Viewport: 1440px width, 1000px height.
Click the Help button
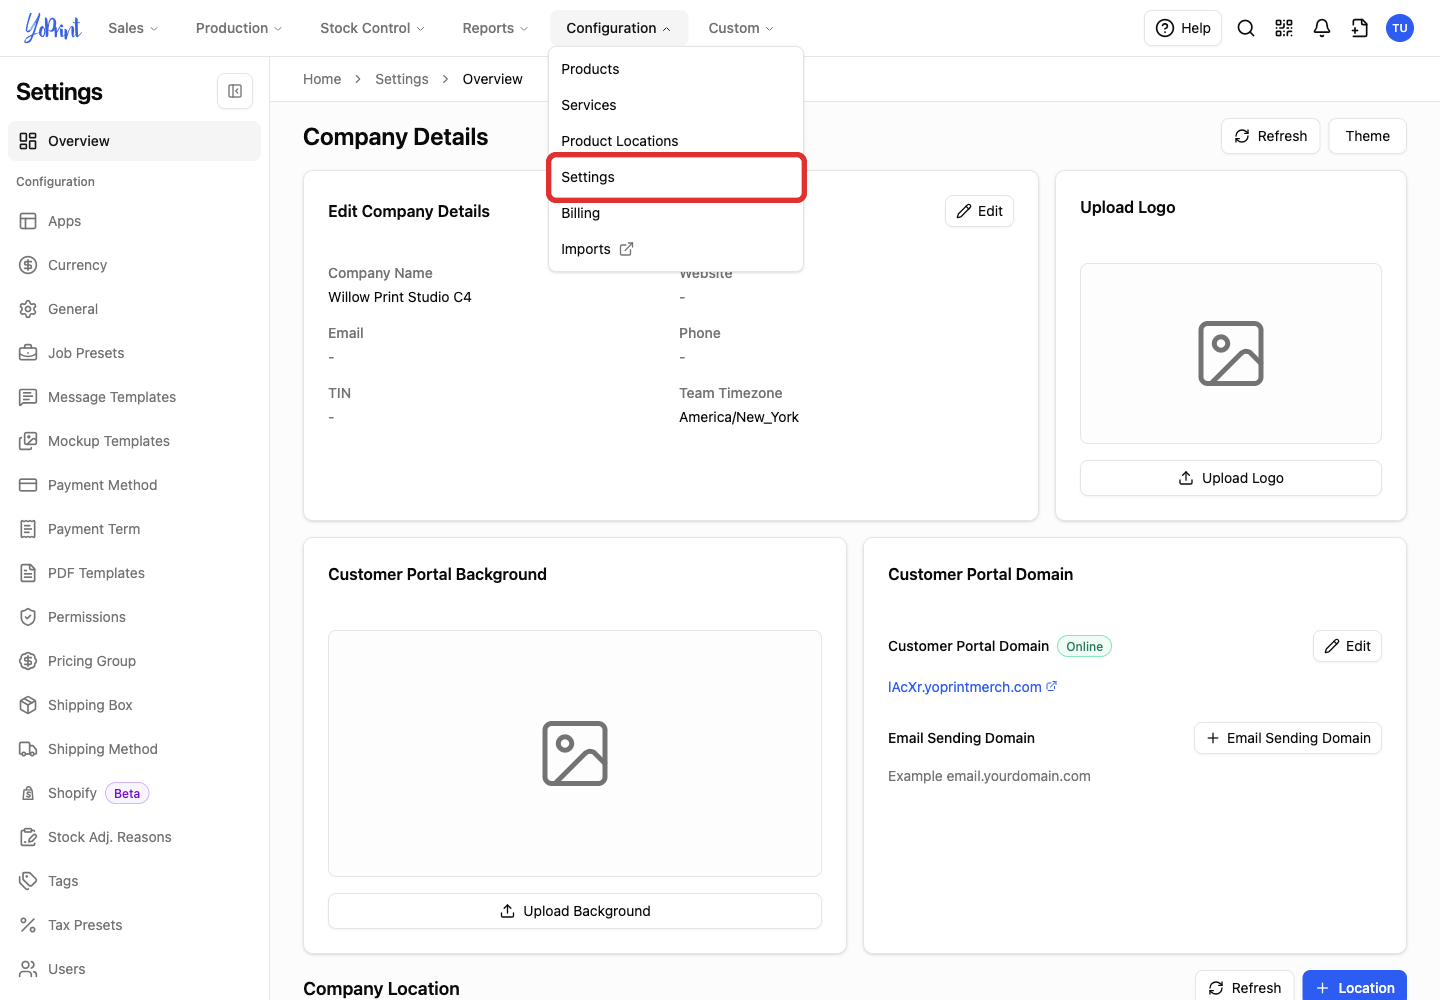pyautogui.click(x=1183, y=28)
